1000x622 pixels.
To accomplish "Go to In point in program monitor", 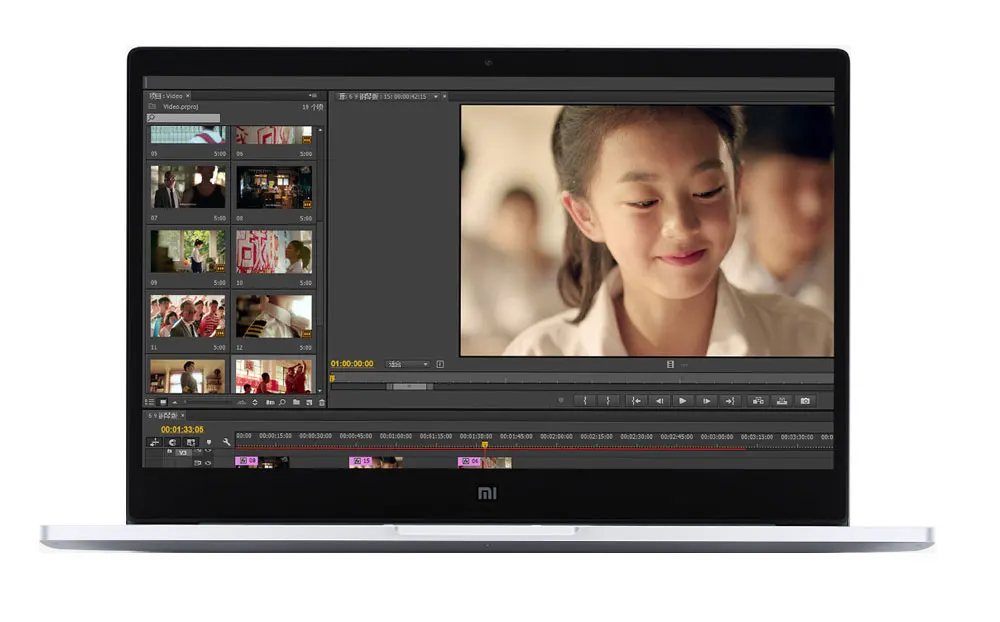I will coord(636,401).
